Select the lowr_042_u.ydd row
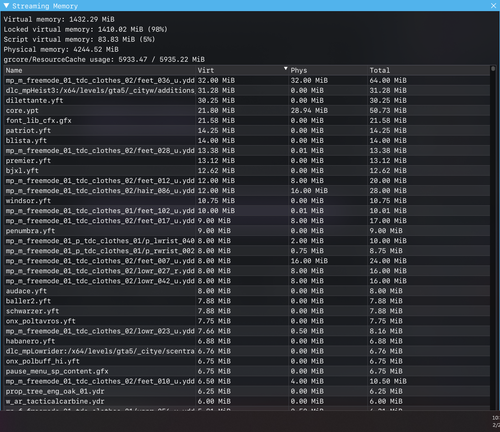The image size is (500, 432). click(247, 281)
